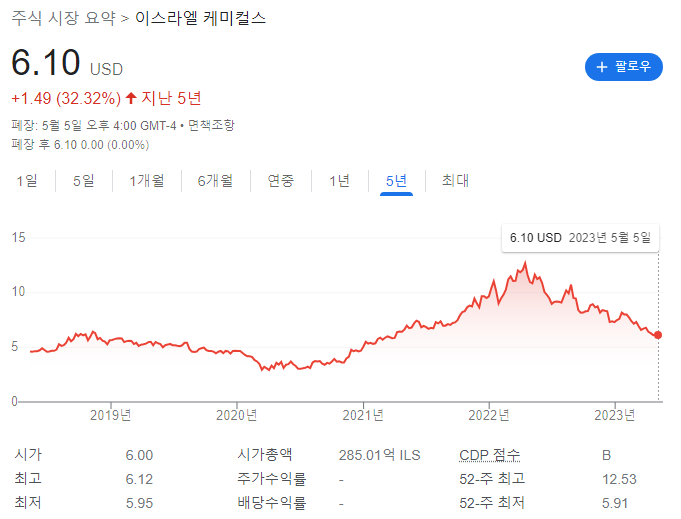This screenshot has width=681, height=519.
Task: Click the 팔로우 follow button
Action: pyautogui.click(x=623, y=67)
